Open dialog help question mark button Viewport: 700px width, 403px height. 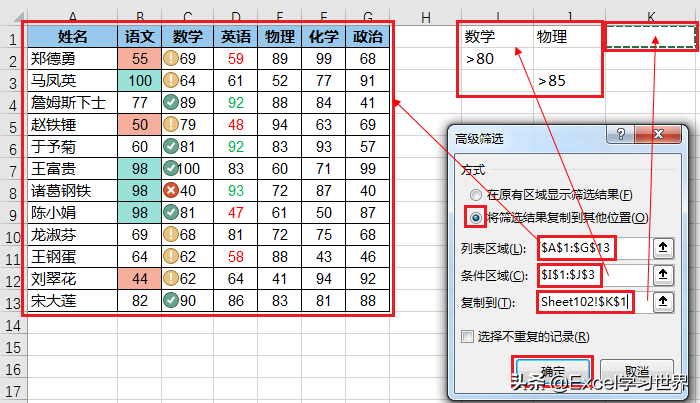620,134
